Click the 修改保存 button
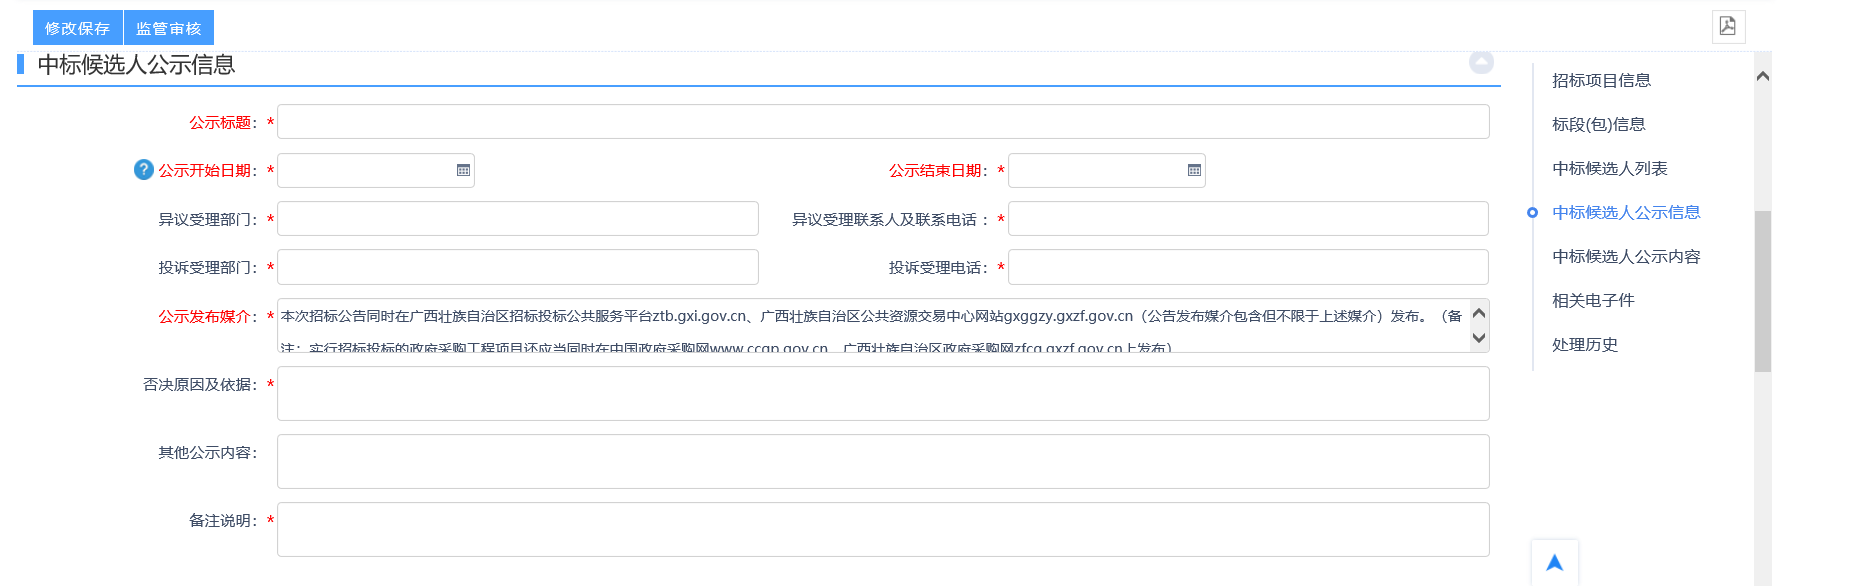1854x586 pixels. pos(77,28)
